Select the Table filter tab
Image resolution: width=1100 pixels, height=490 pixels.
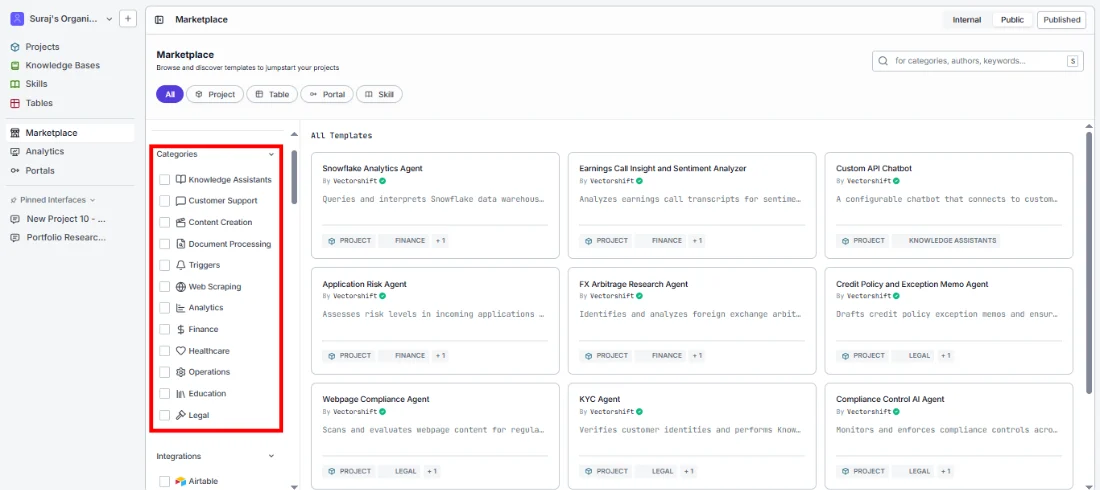pos(272,94)
